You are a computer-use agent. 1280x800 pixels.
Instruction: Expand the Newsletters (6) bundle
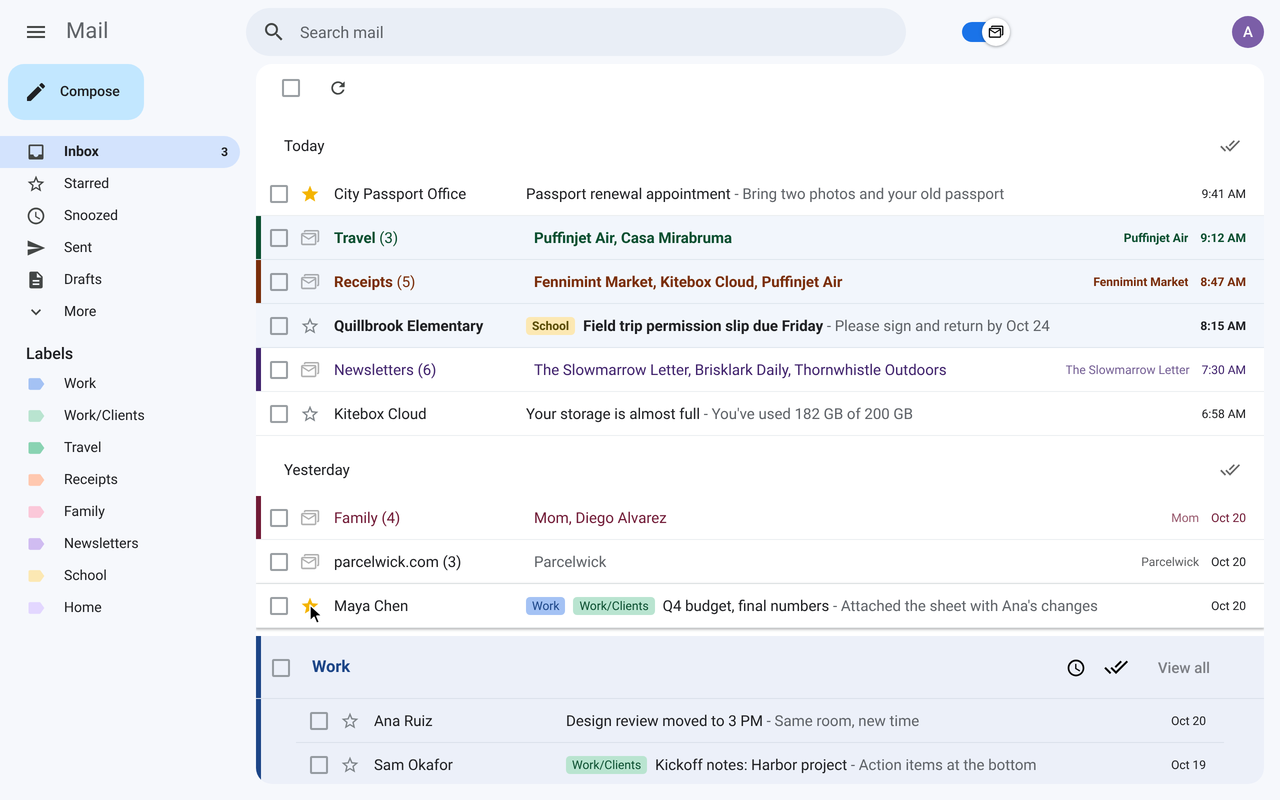(760, 370)
